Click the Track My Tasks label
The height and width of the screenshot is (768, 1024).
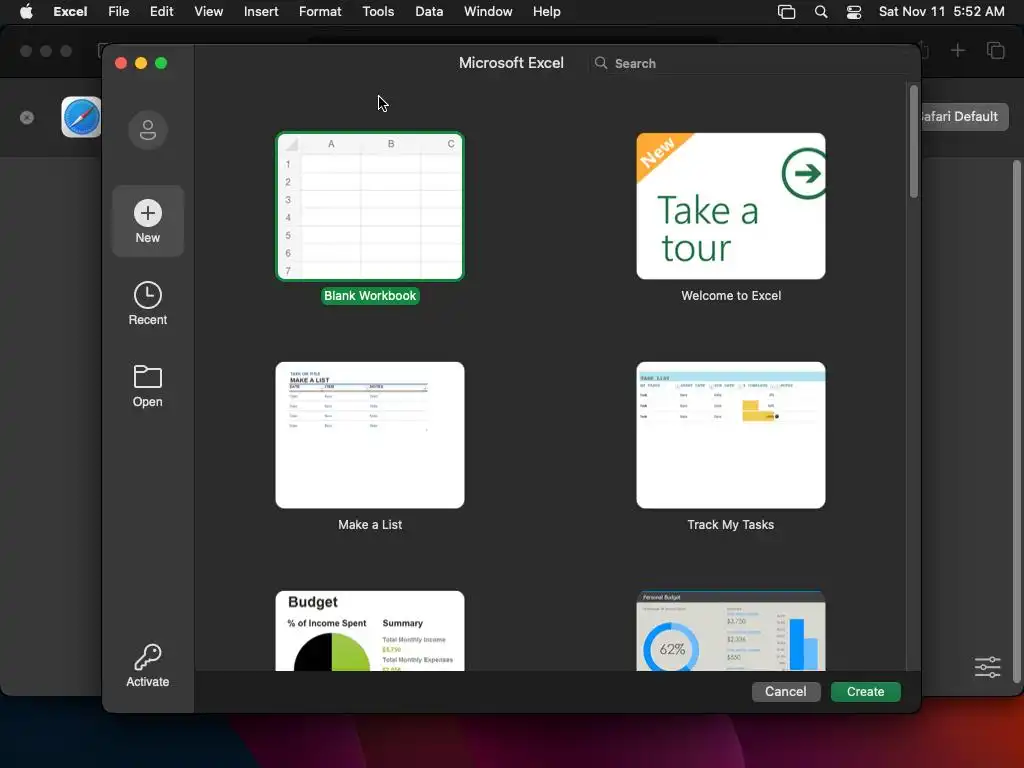point(731,524)
